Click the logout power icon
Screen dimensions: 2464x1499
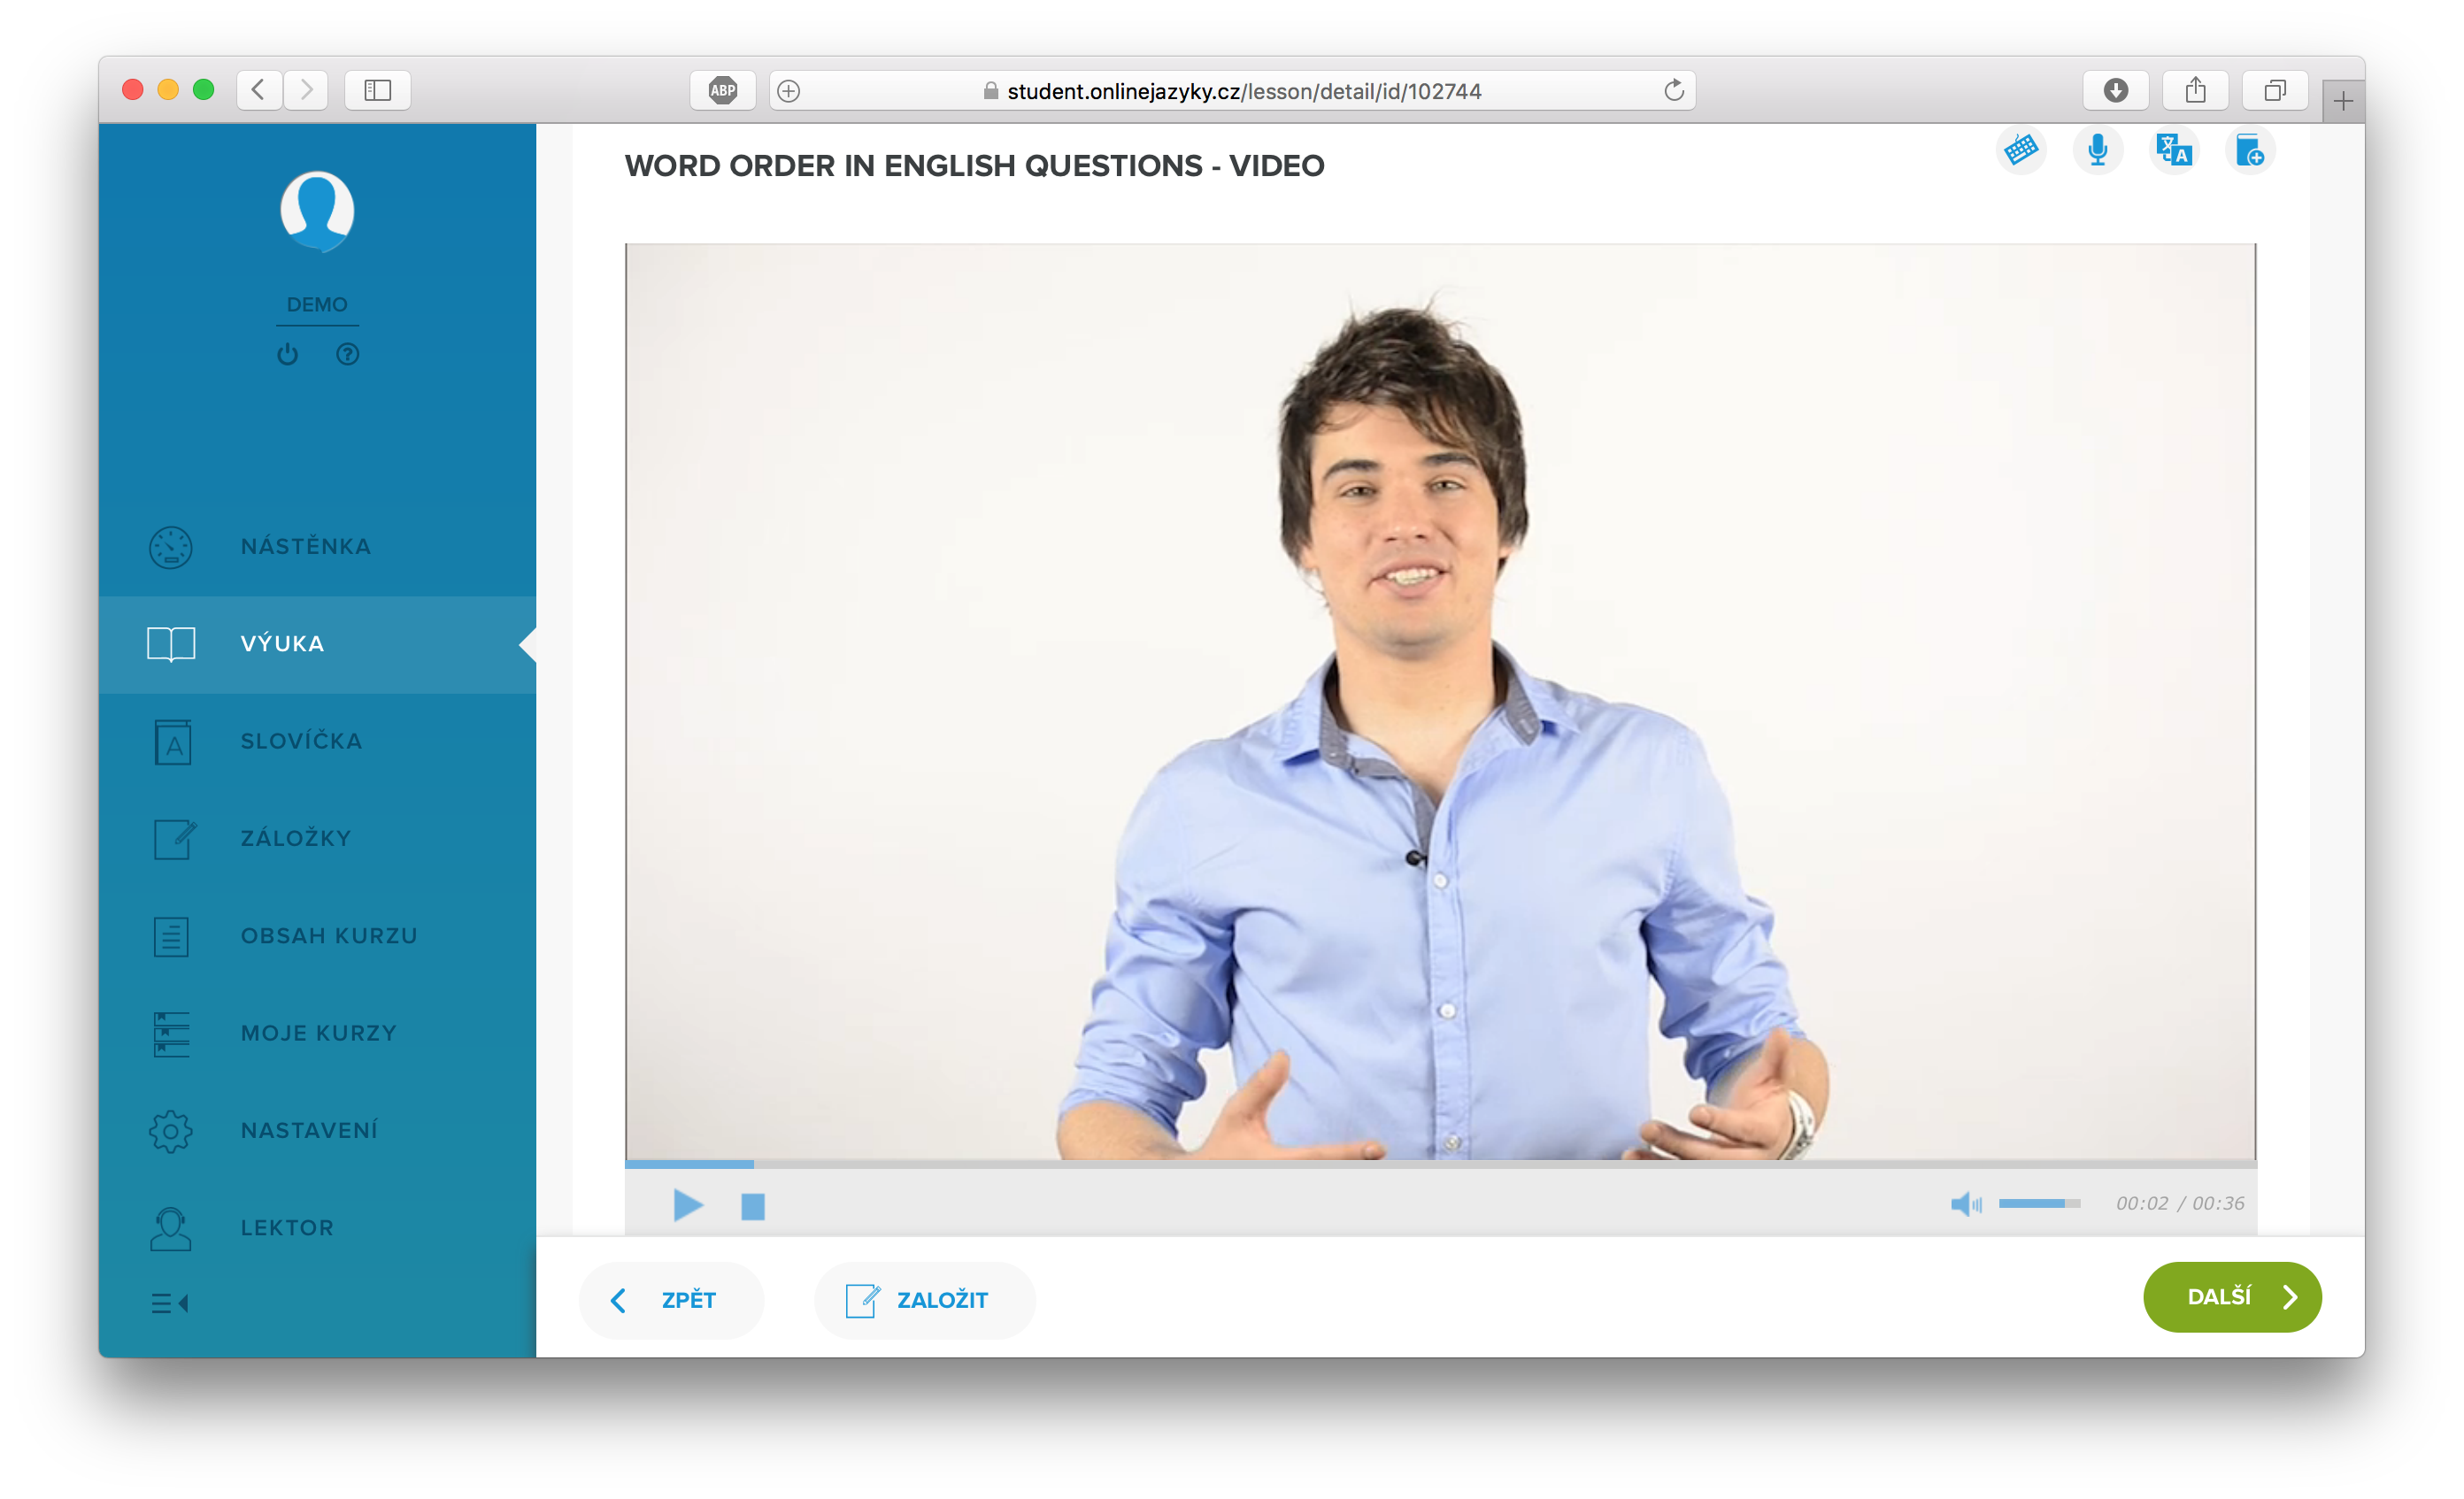point(287,354)
